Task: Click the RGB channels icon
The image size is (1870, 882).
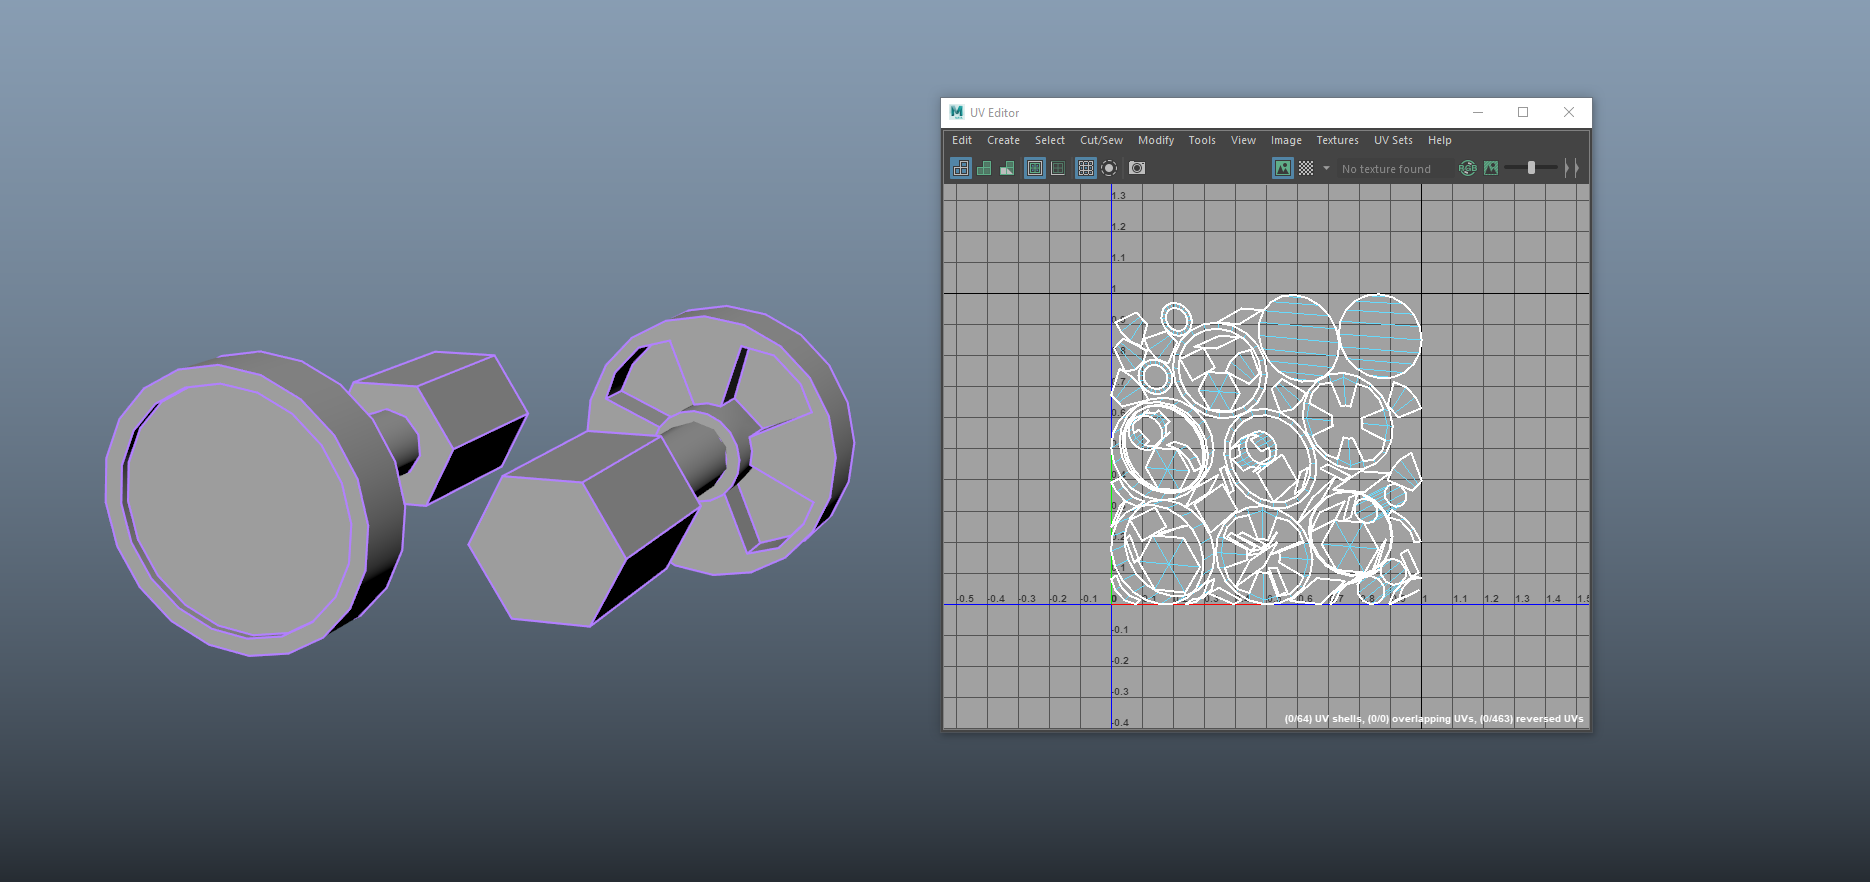Action: (1467, 168)
